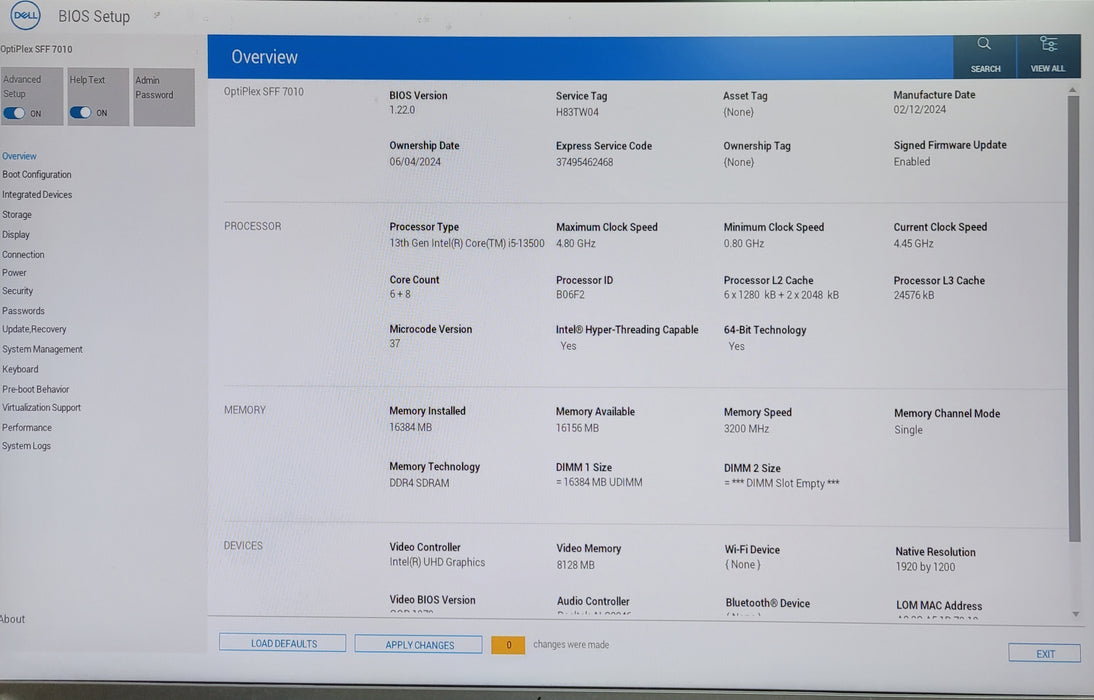Go to Integrated Devices
The image size is (1094, 700).
pos(37,195)
